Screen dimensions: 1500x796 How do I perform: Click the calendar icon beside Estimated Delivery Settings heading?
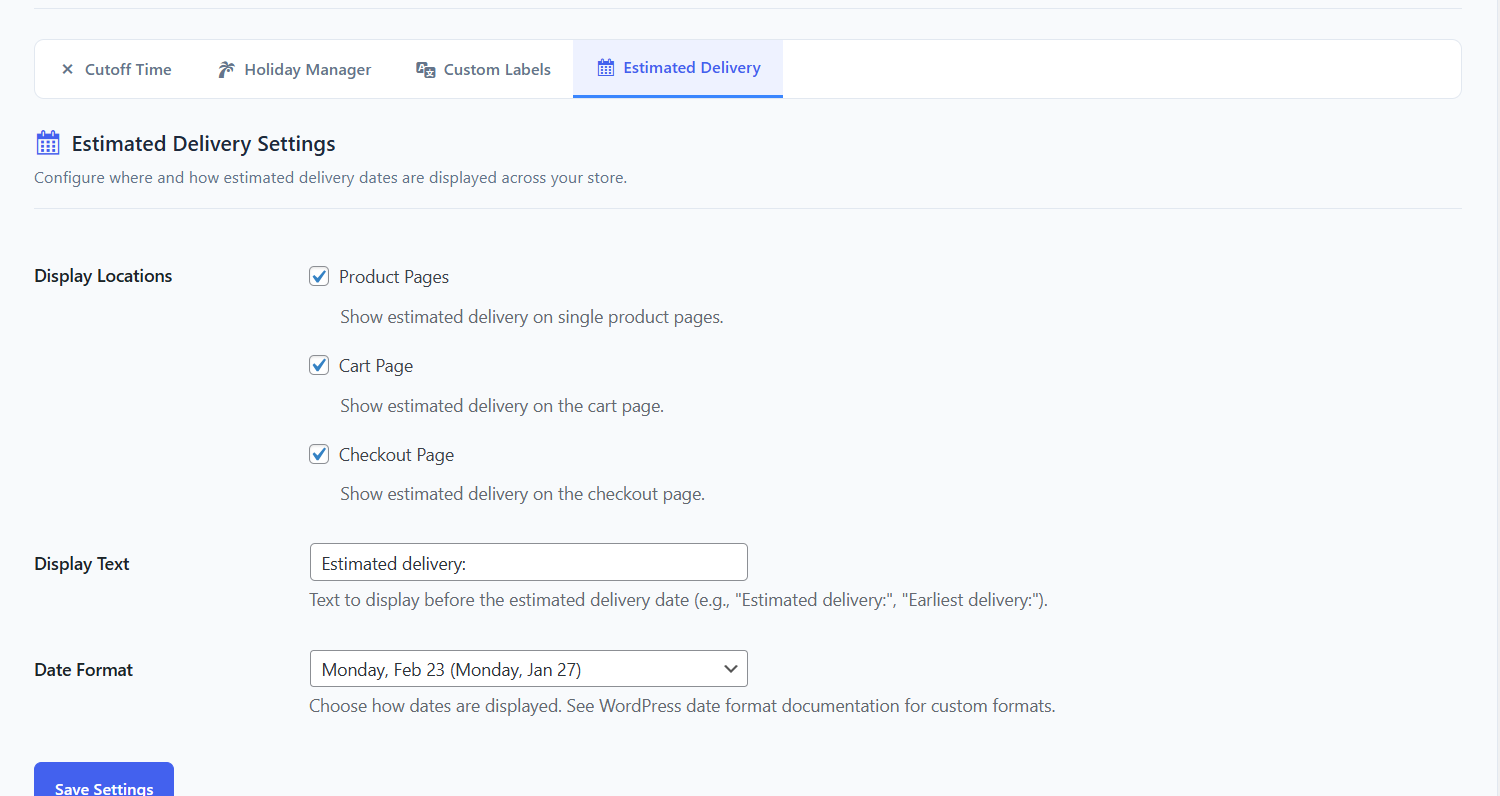point(47,142)
